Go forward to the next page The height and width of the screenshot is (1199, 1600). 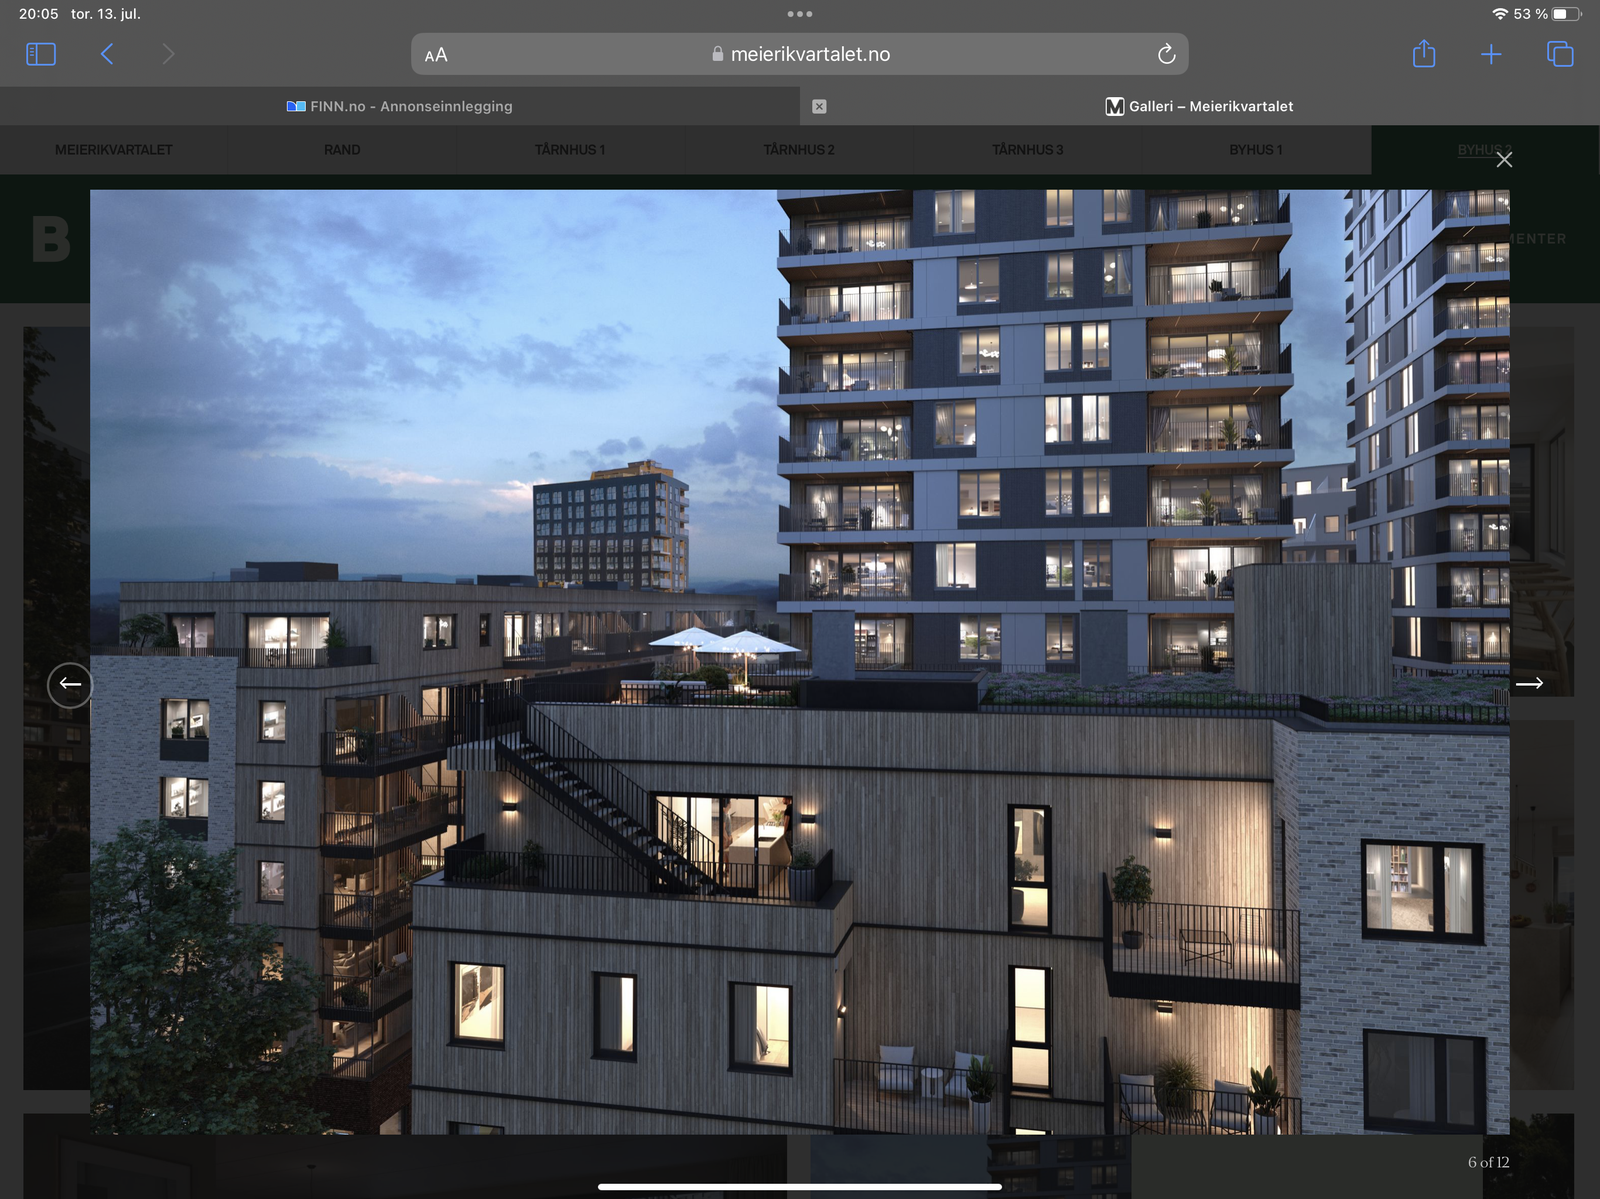pos(168,54)
